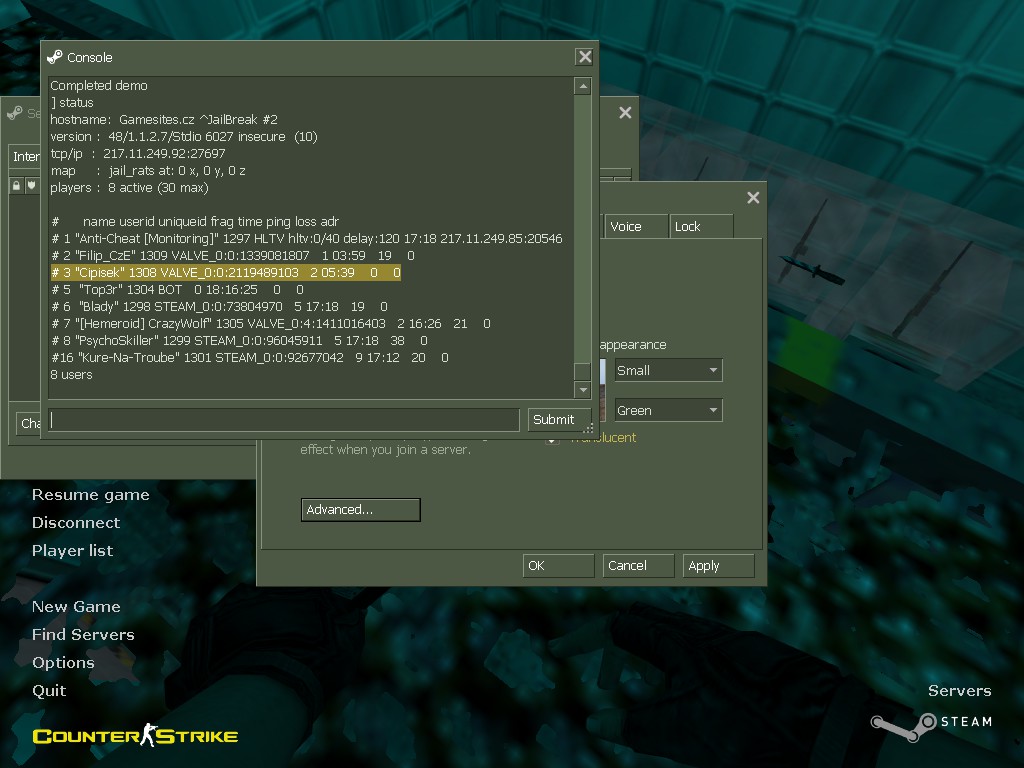Click the Console window resize grip

click(x=588, y=428)
